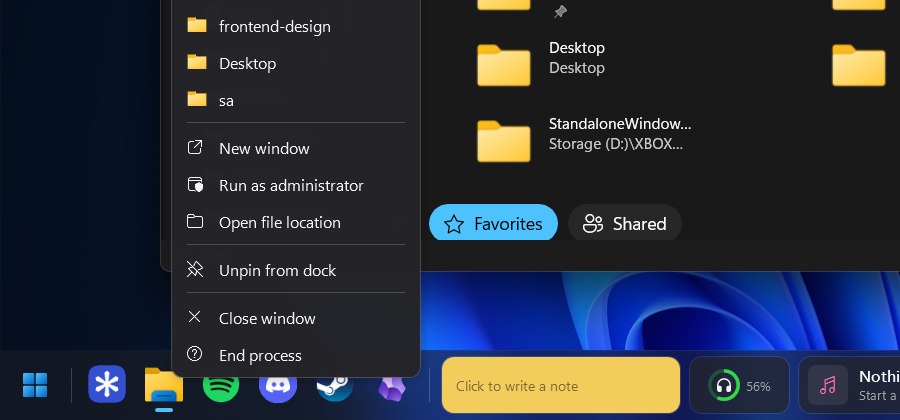Switch to the Favorites tab
900x420 pixels.
[494, 223]
